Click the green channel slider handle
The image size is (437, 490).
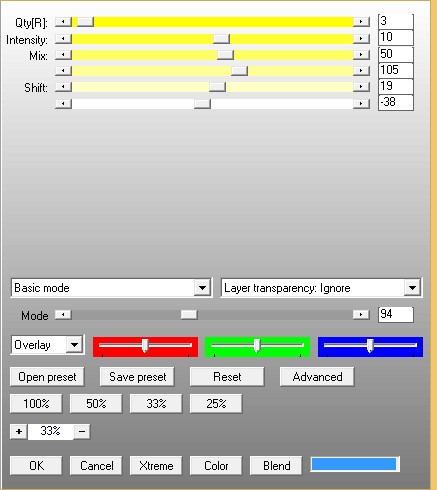pos(257,346)
